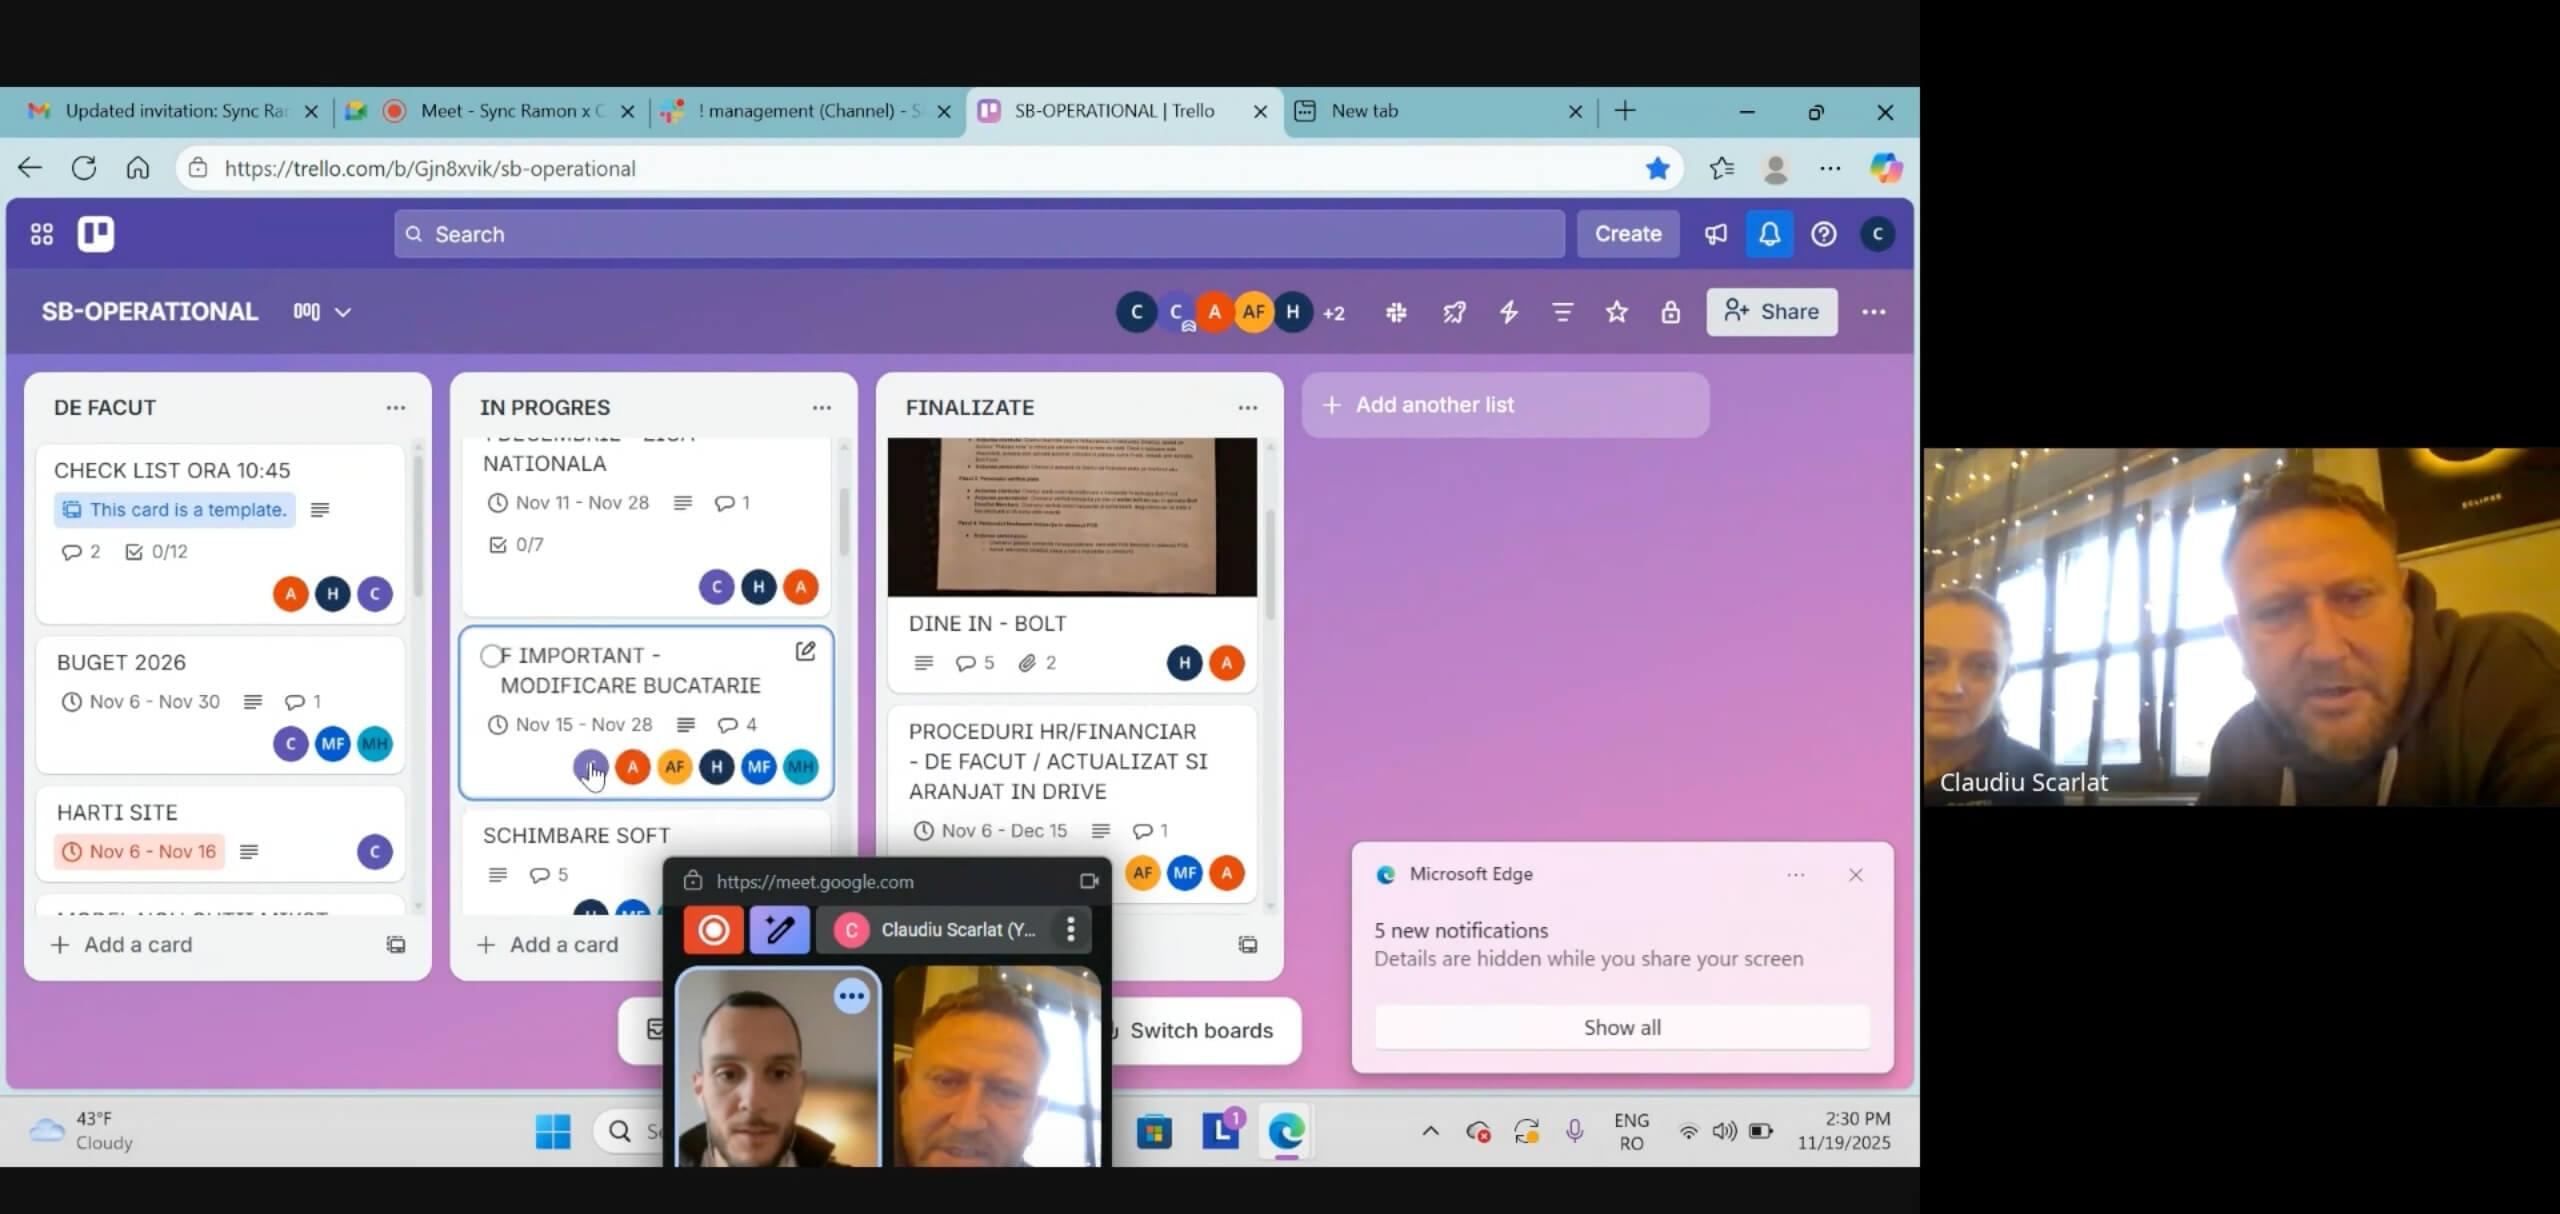Viewport: 2560px width, 1214px height.
Task: Open the DE FACUT list actions menu
Action: (396, 407)
